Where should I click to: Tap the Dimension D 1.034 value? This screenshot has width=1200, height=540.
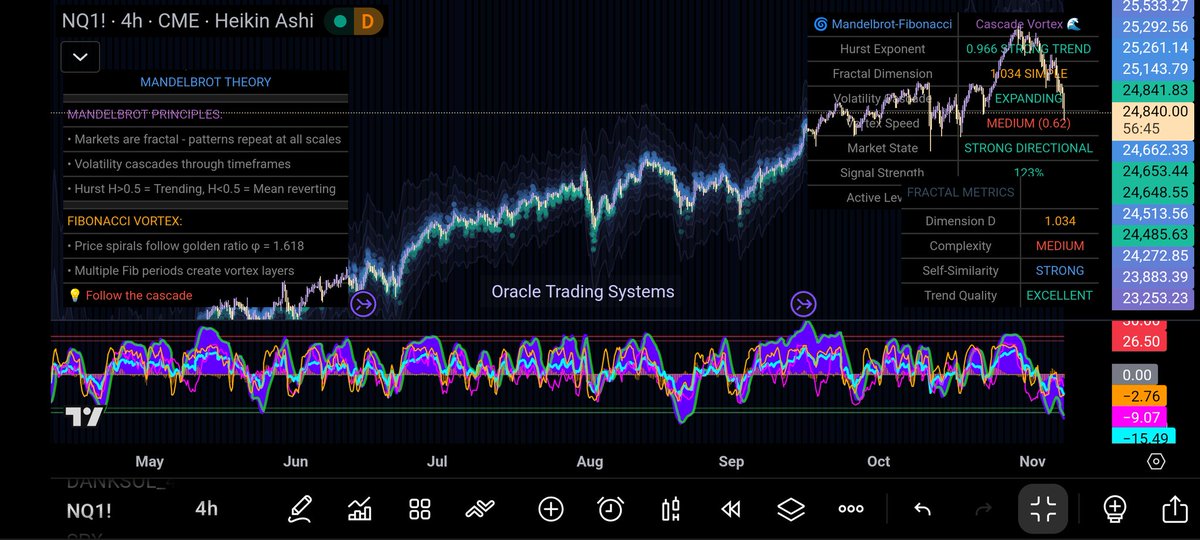click(x=1059, y=221)
